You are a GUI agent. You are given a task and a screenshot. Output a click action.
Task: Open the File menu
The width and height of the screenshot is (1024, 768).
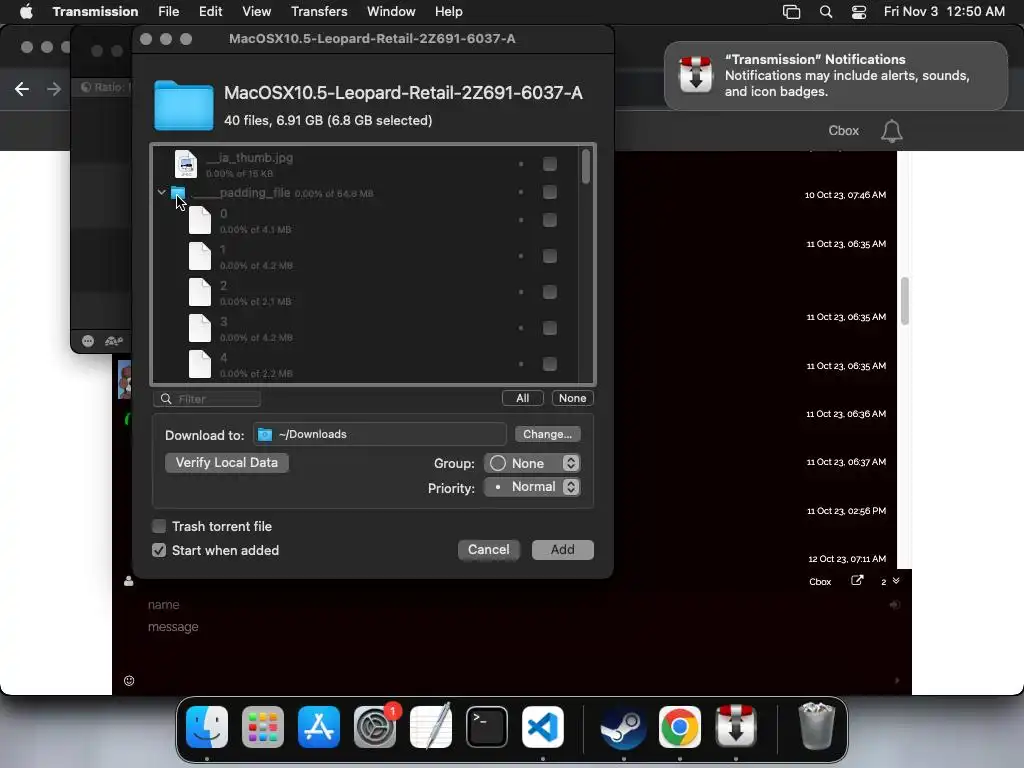(x=168, y=12)
